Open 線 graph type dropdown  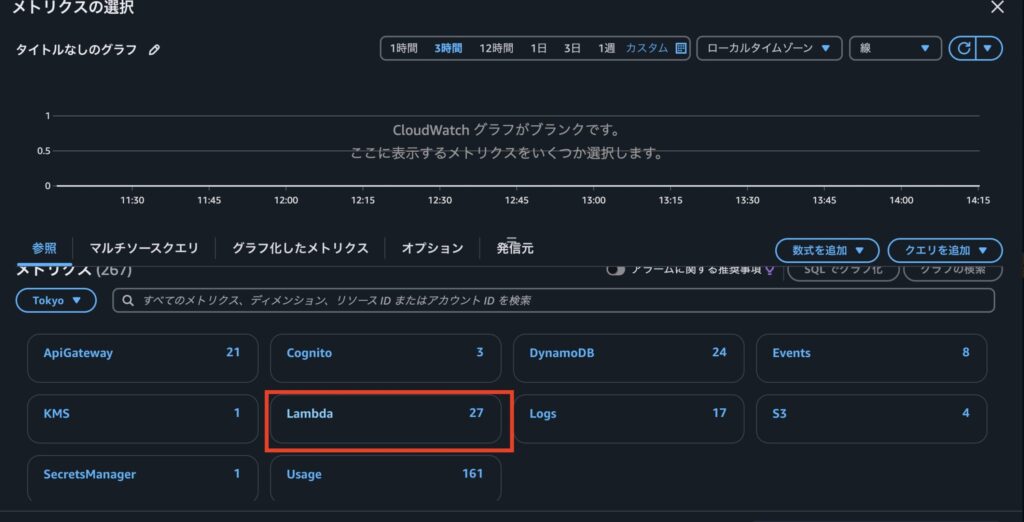(x=895, y=48)
